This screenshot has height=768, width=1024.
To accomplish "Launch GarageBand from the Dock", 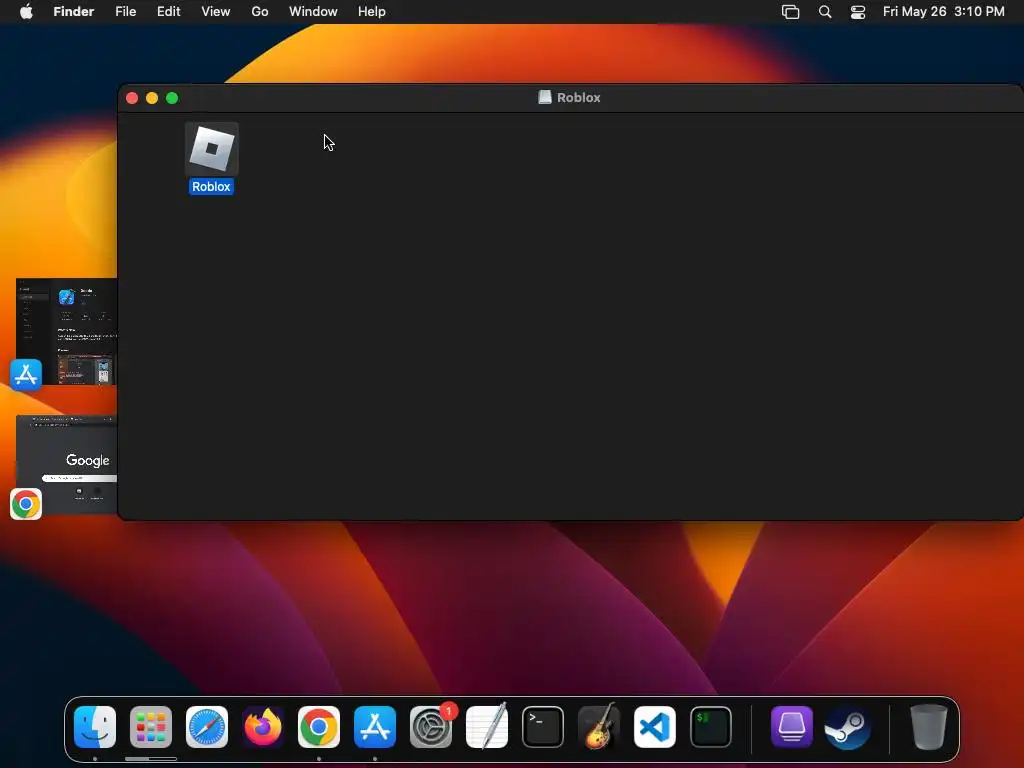I will click(599, 727).
